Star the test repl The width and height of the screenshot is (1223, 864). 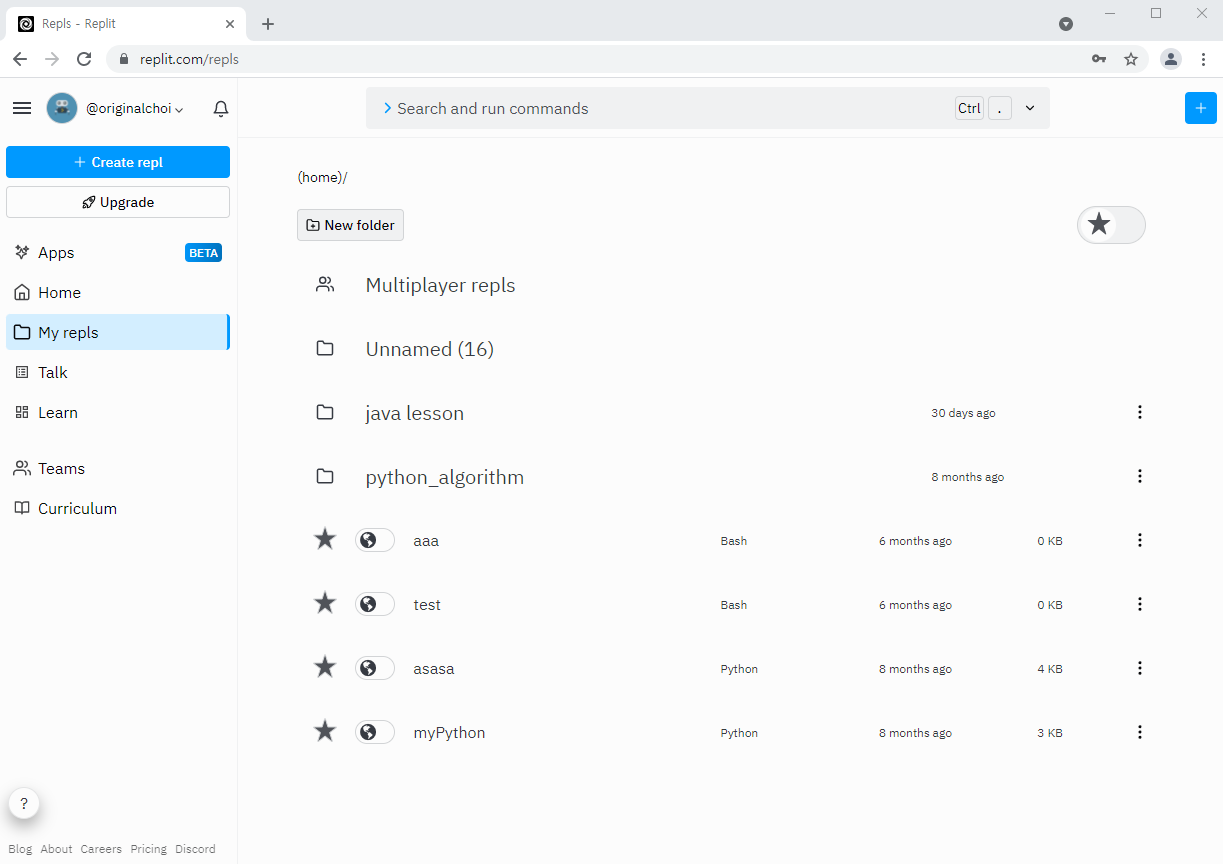[325, 604]
